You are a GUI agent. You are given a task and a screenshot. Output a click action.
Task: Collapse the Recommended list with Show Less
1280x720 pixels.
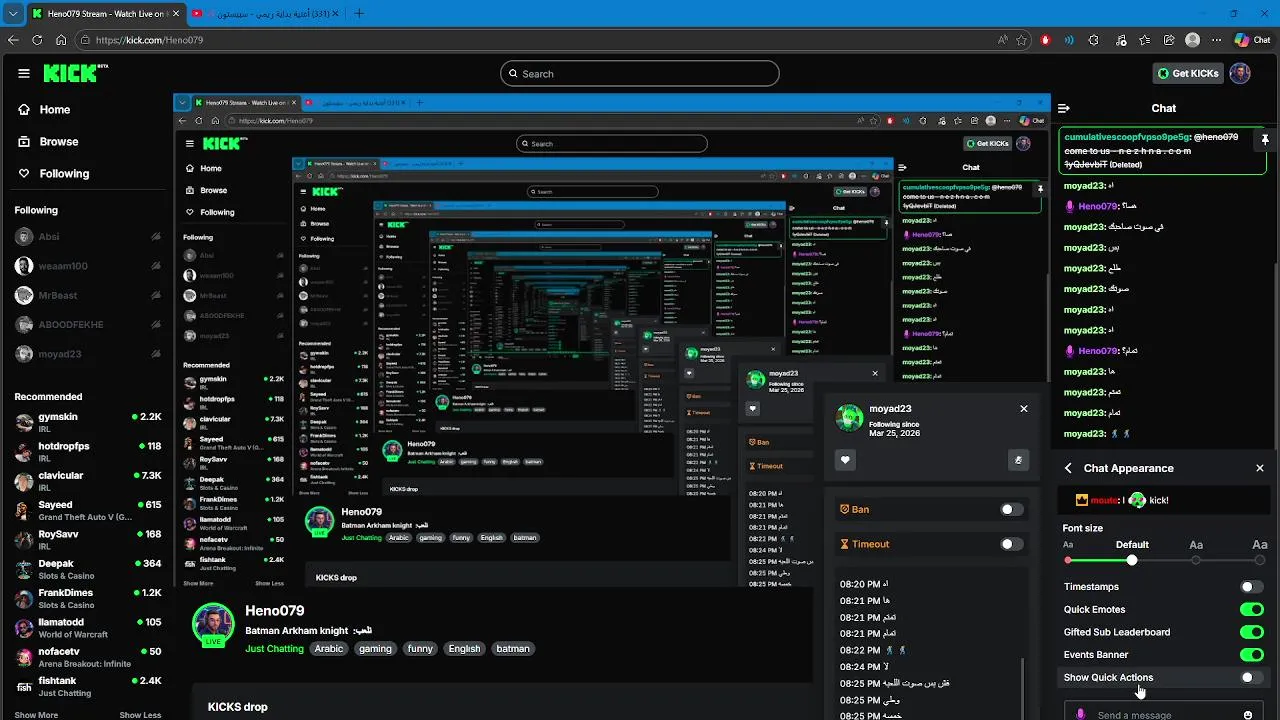(140, 715)
